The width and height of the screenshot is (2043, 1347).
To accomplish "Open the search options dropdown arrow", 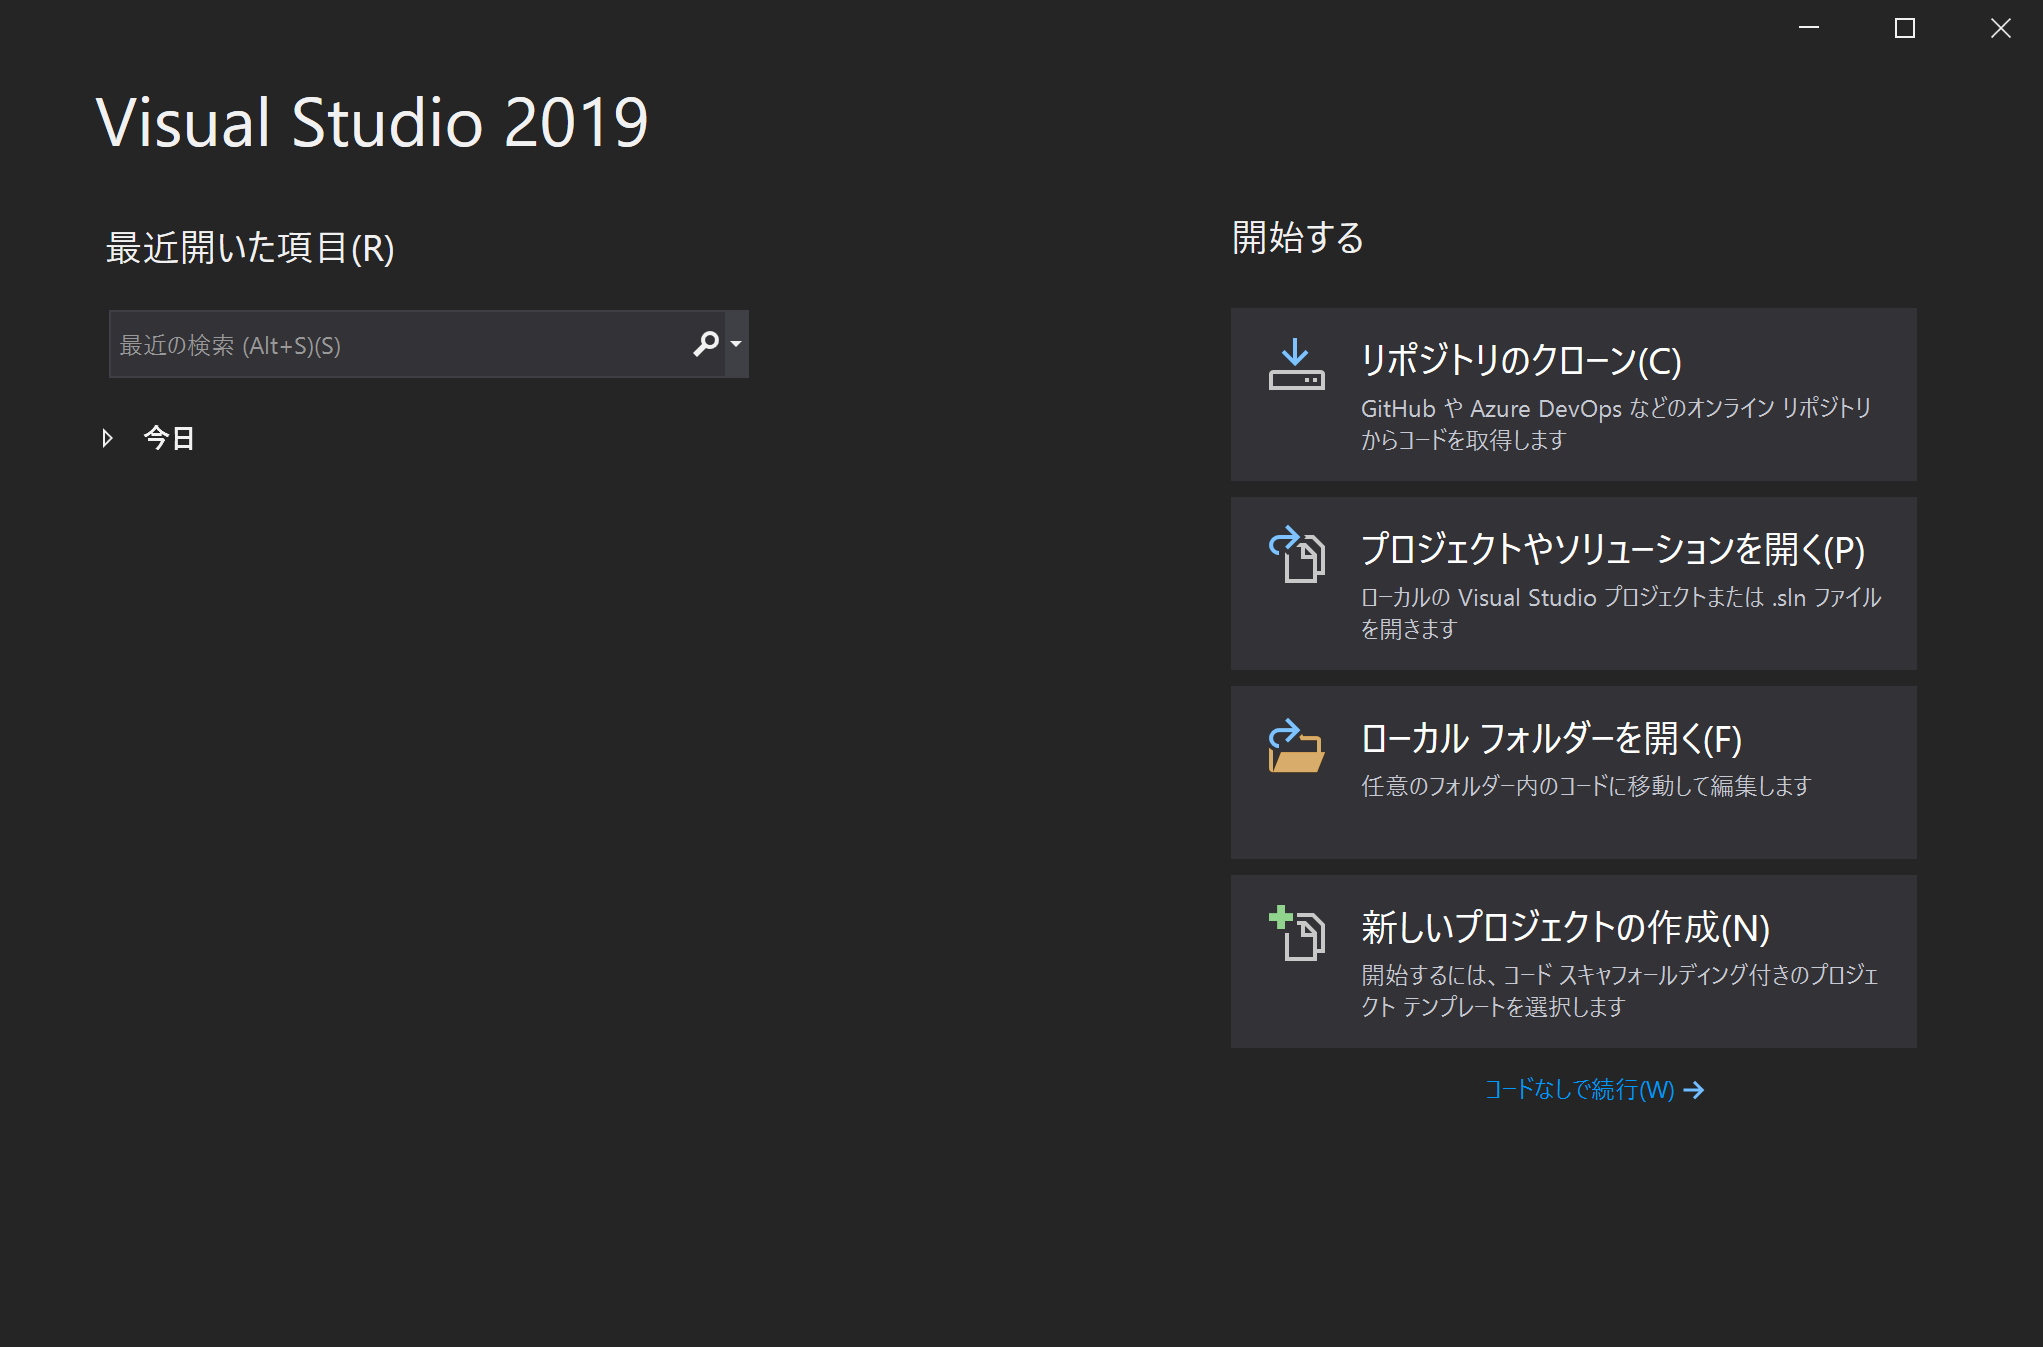I will click(737, 344).
